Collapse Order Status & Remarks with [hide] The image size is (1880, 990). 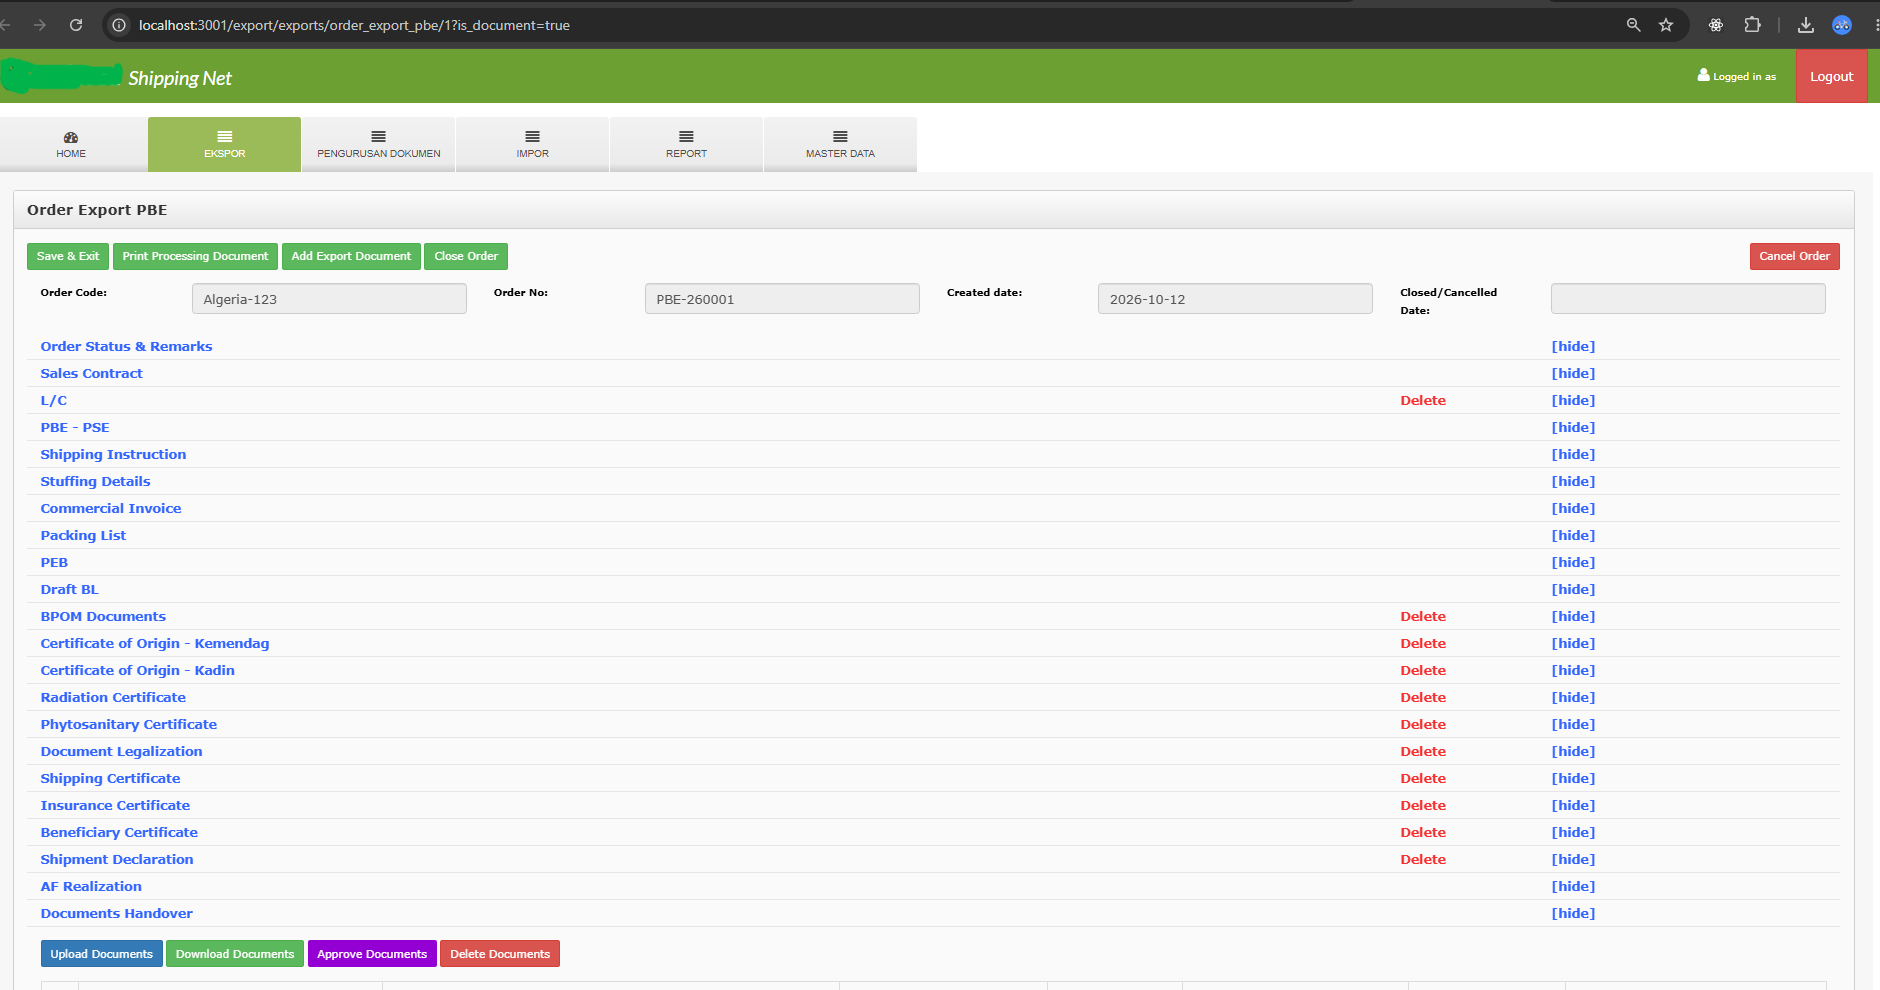point(1573,346)
